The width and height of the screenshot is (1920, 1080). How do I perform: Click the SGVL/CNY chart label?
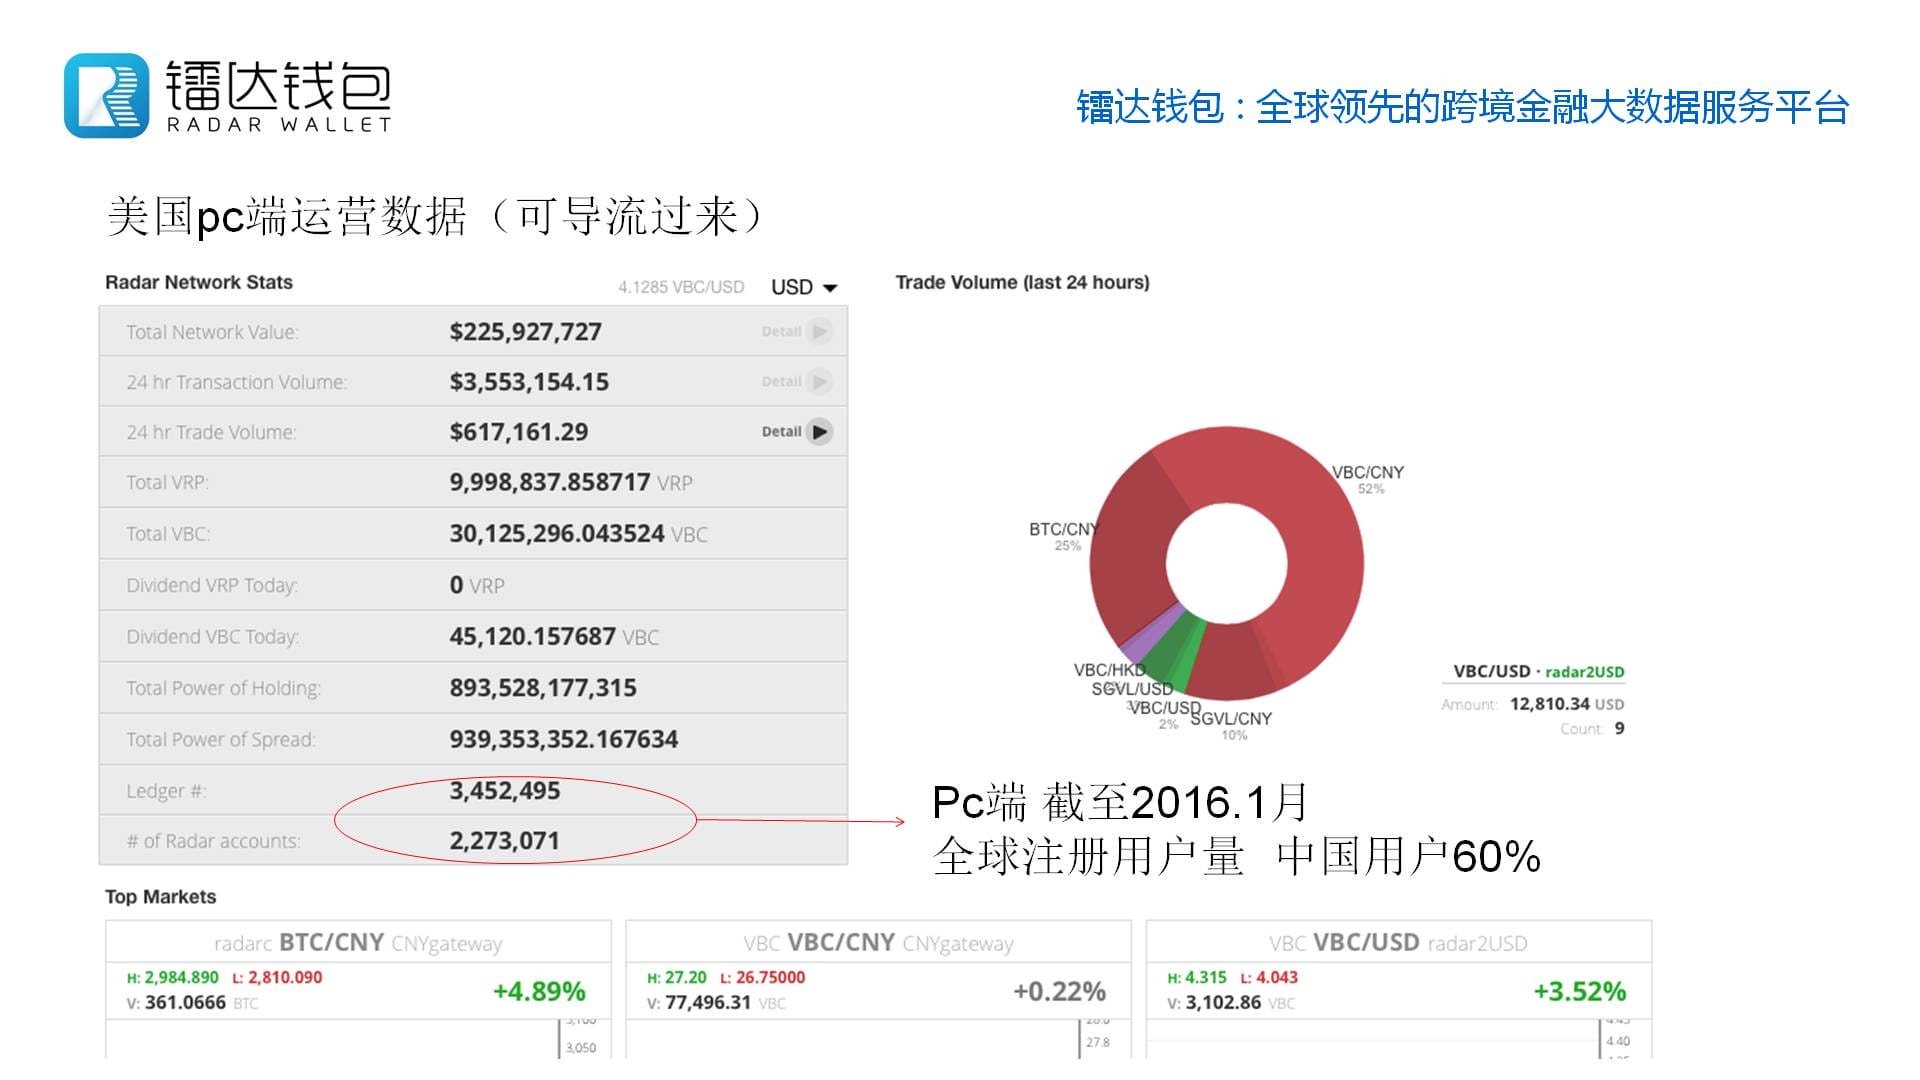pos(1231,718)
